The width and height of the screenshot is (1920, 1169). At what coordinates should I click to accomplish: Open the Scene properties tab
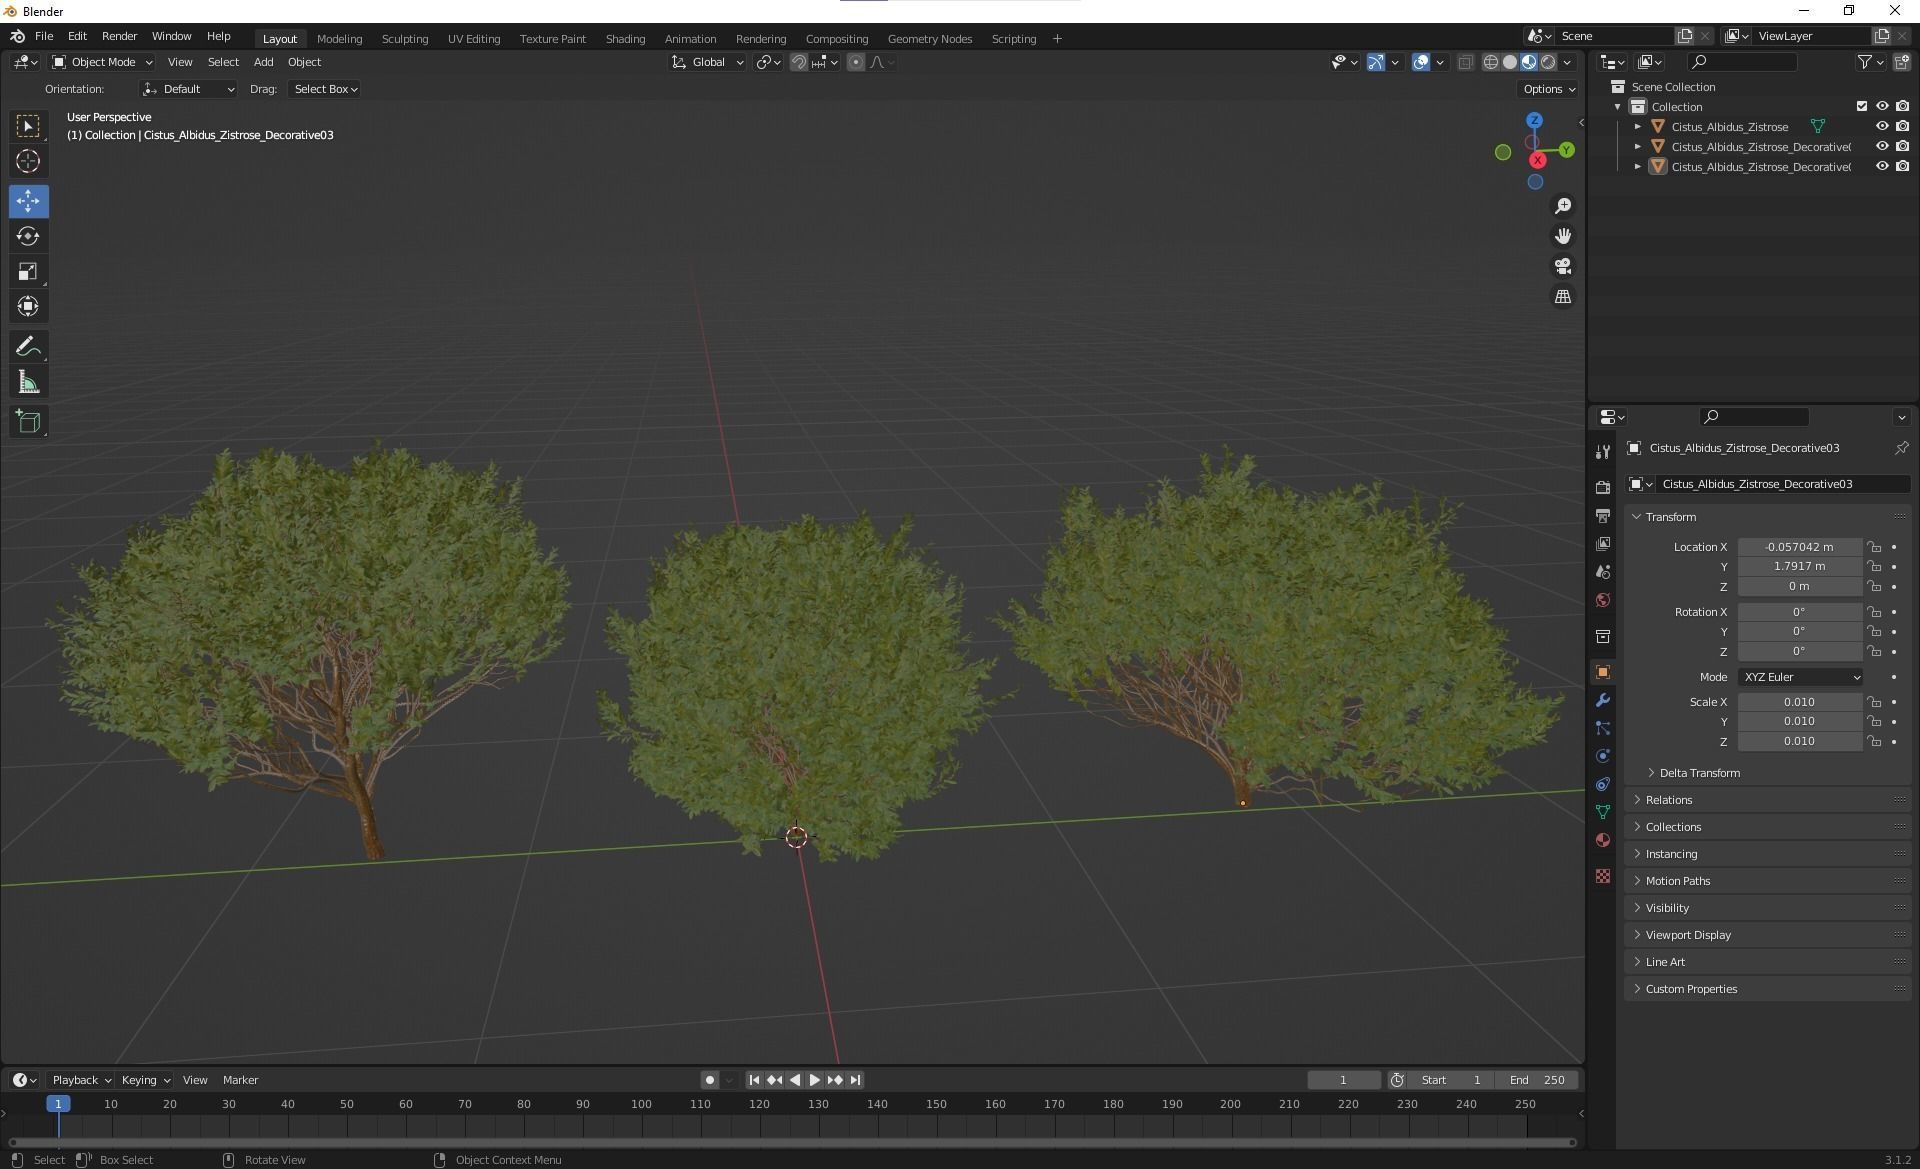1603,571
